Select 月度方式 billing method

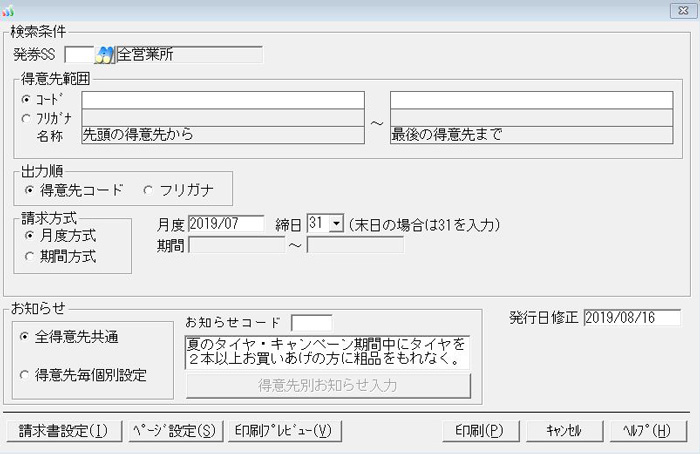point(30,235)
